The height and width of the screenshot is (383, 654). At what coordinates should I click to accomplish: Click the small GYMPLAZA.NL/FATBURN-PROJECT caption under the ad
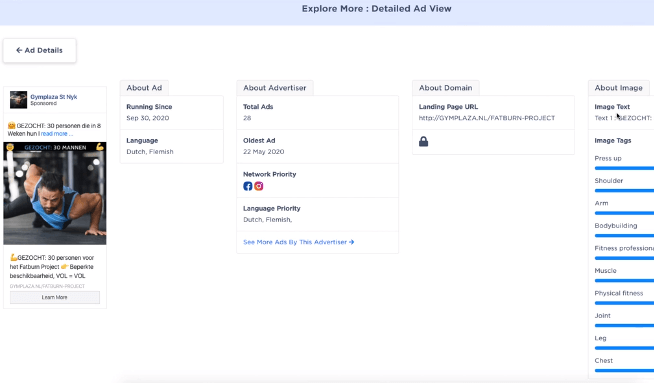[47, 286]
